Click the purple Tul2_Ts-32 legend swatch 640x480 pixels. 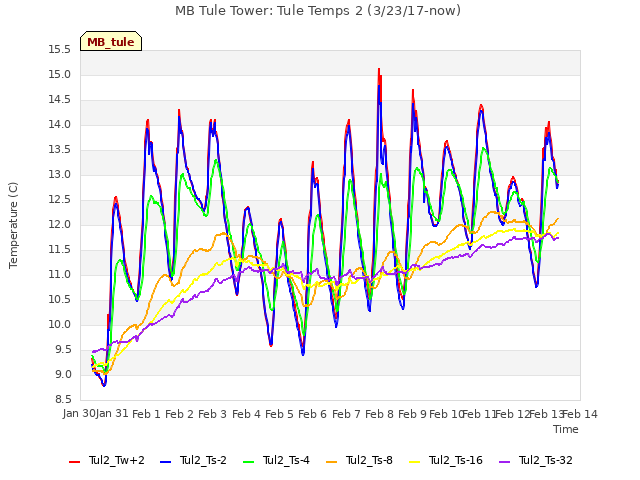(504, 462)
